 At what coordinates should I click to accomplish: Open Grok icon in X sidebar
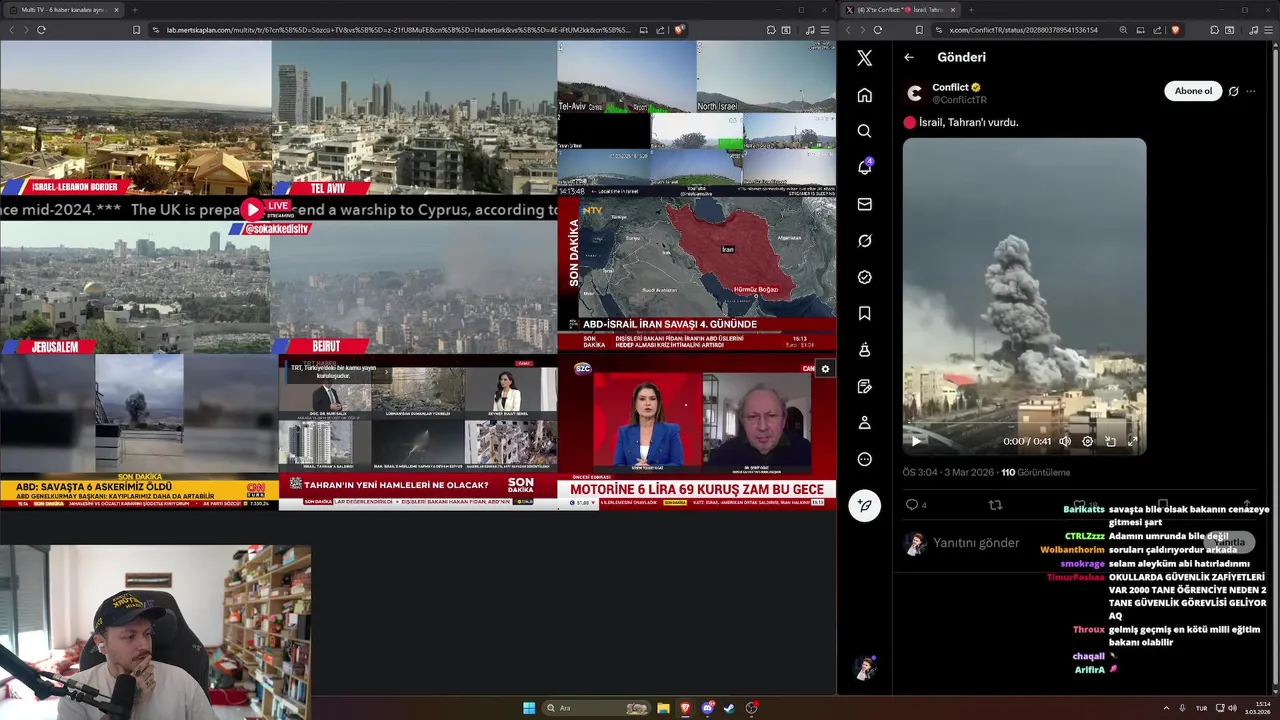(865, 241)
